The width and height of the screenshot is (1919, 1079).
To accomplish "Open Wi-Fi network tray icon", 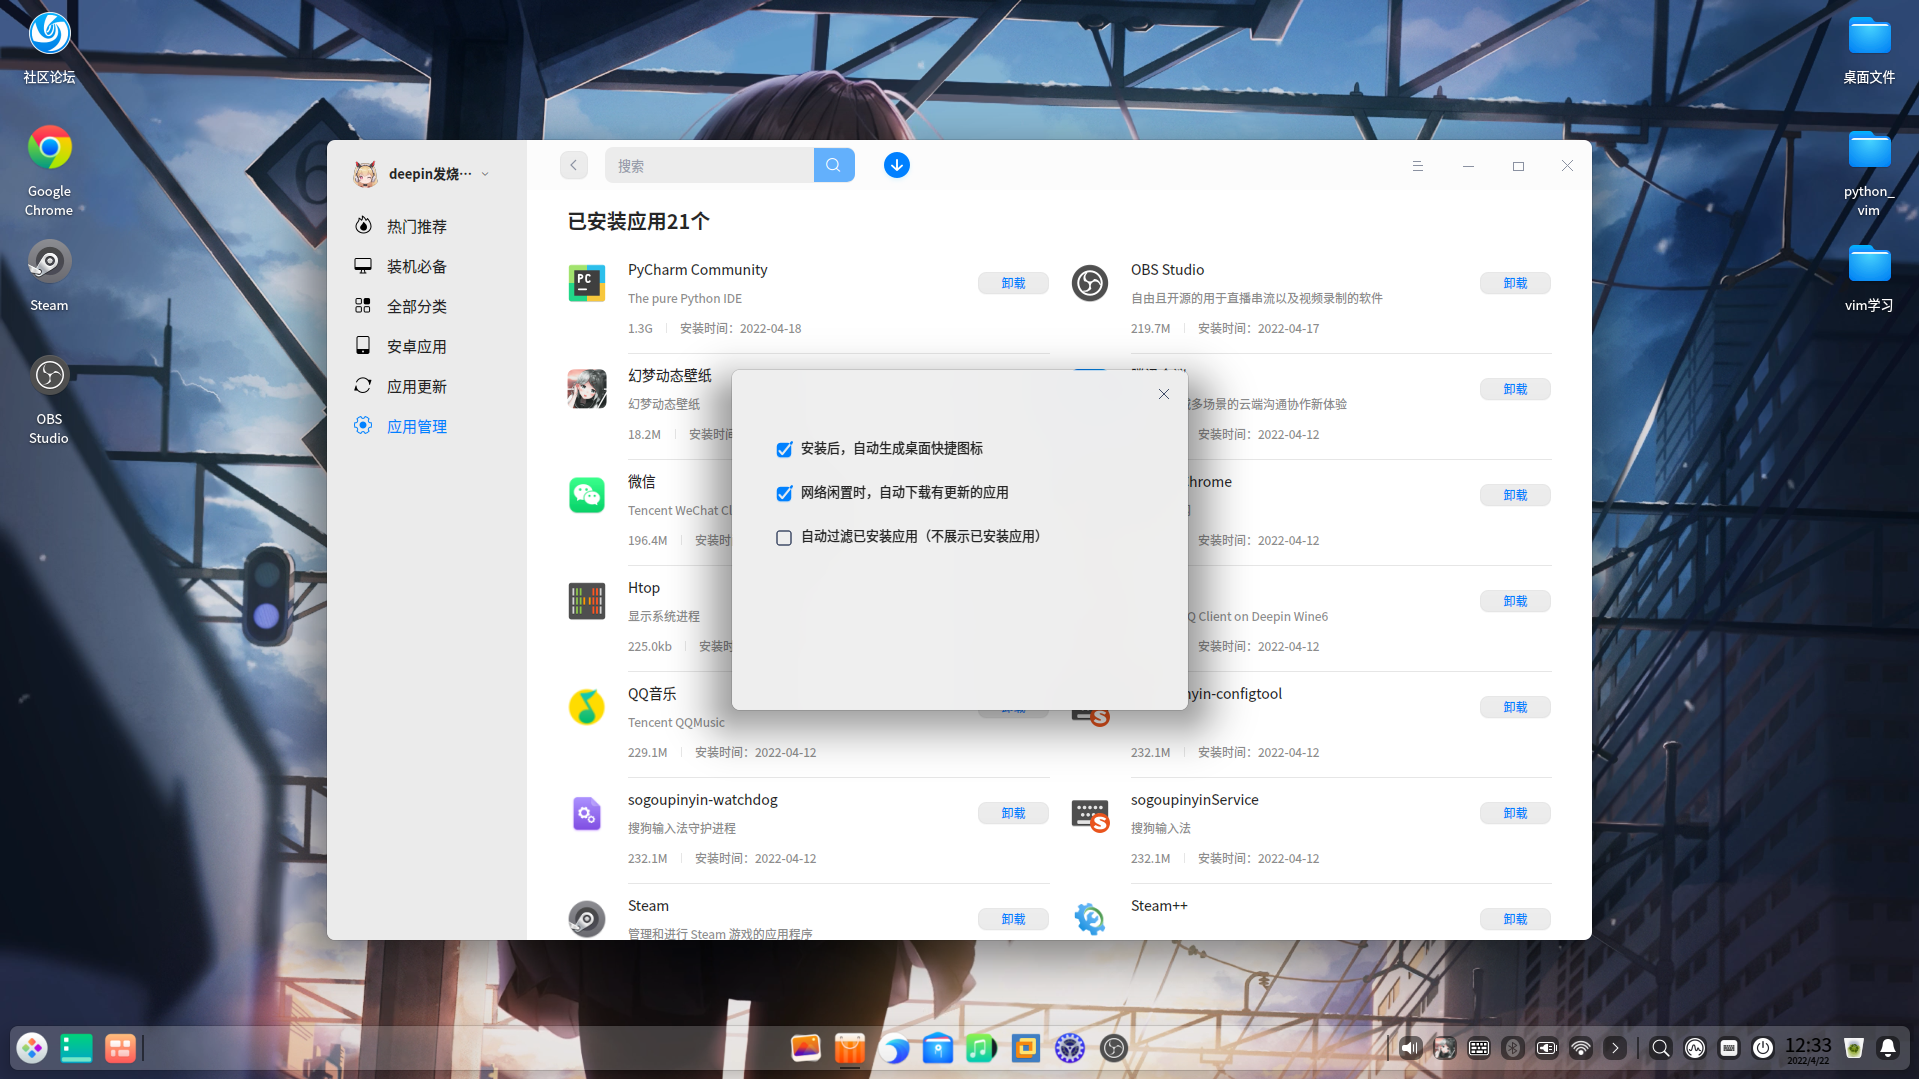I will click(x=1581, y=1048).
